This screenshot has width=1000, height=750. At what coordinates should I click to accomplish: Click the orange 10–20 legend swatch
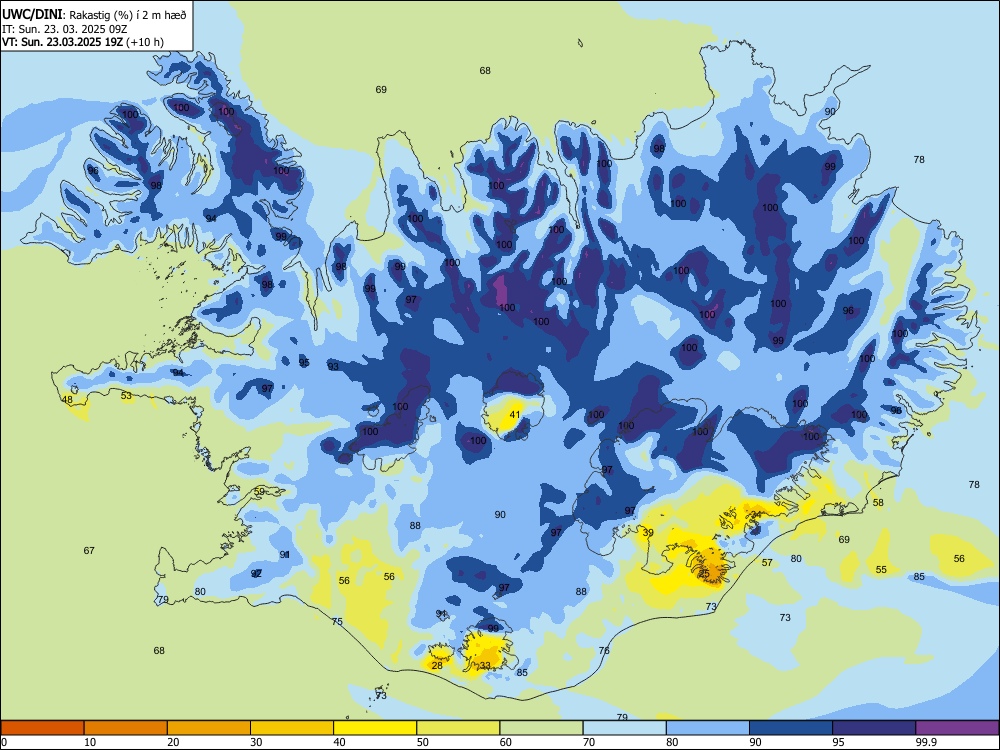click(x=126, y=728)
